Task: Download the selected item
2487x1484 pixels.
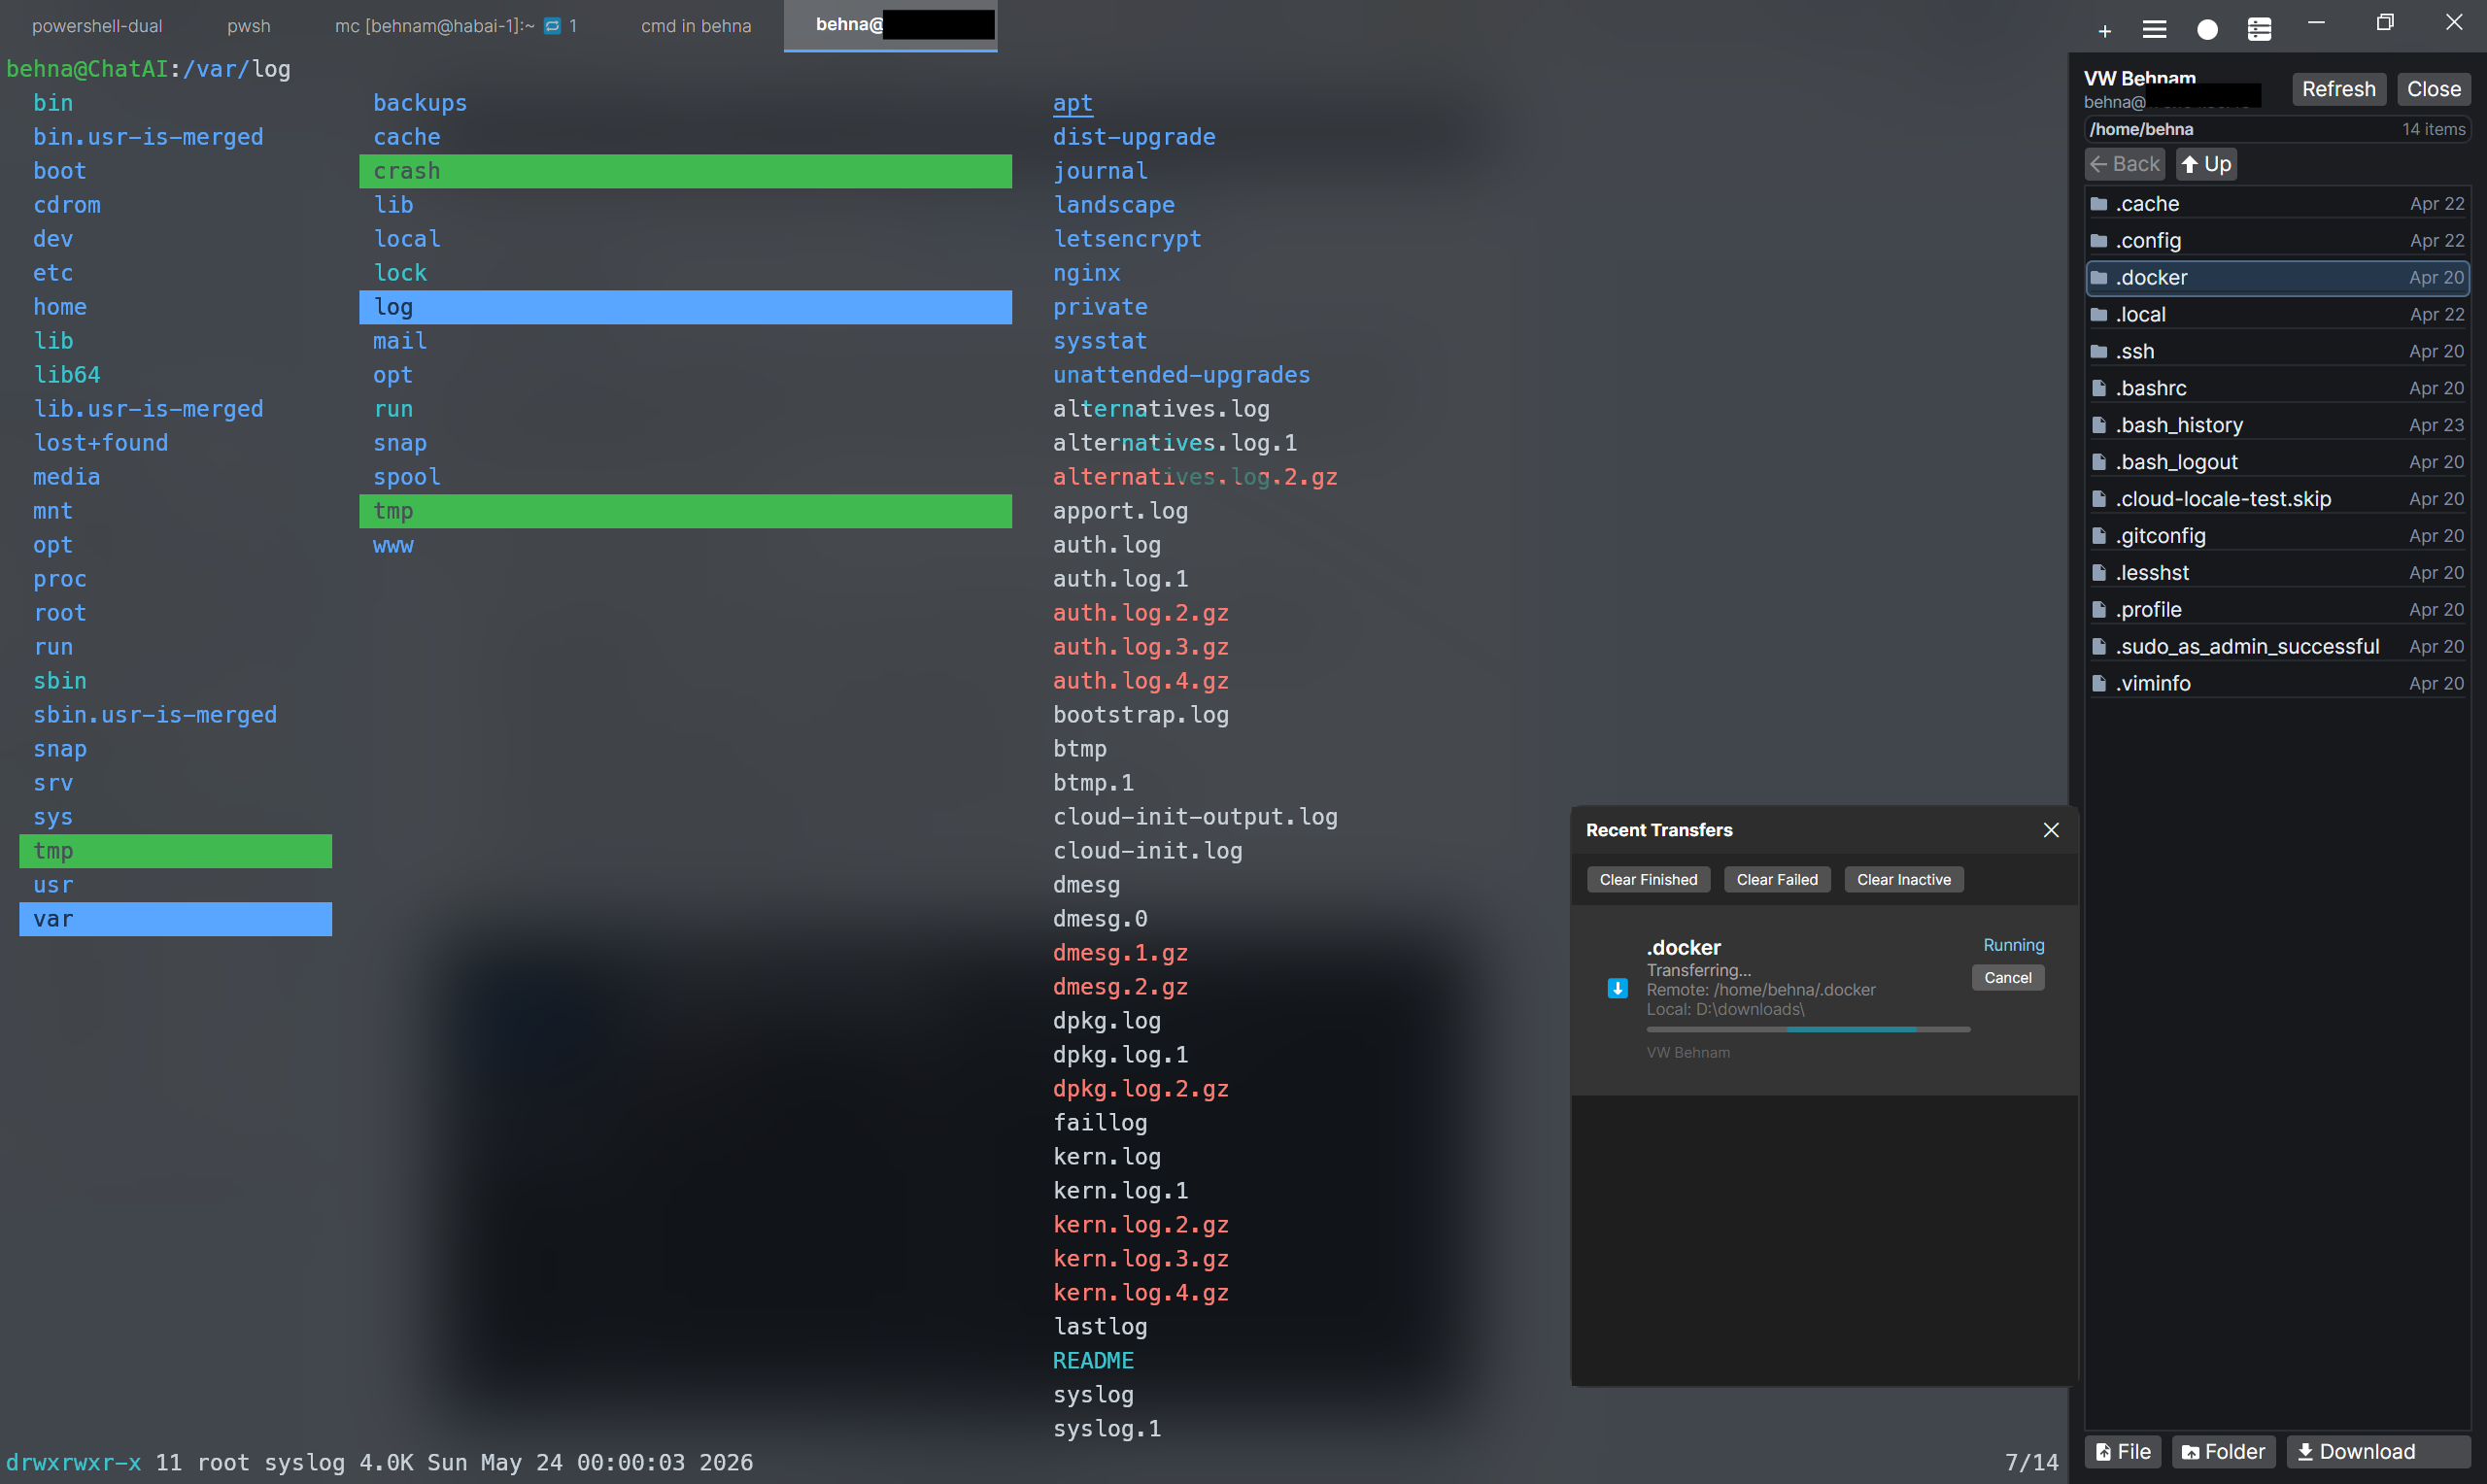Action: point(2378,1452)
